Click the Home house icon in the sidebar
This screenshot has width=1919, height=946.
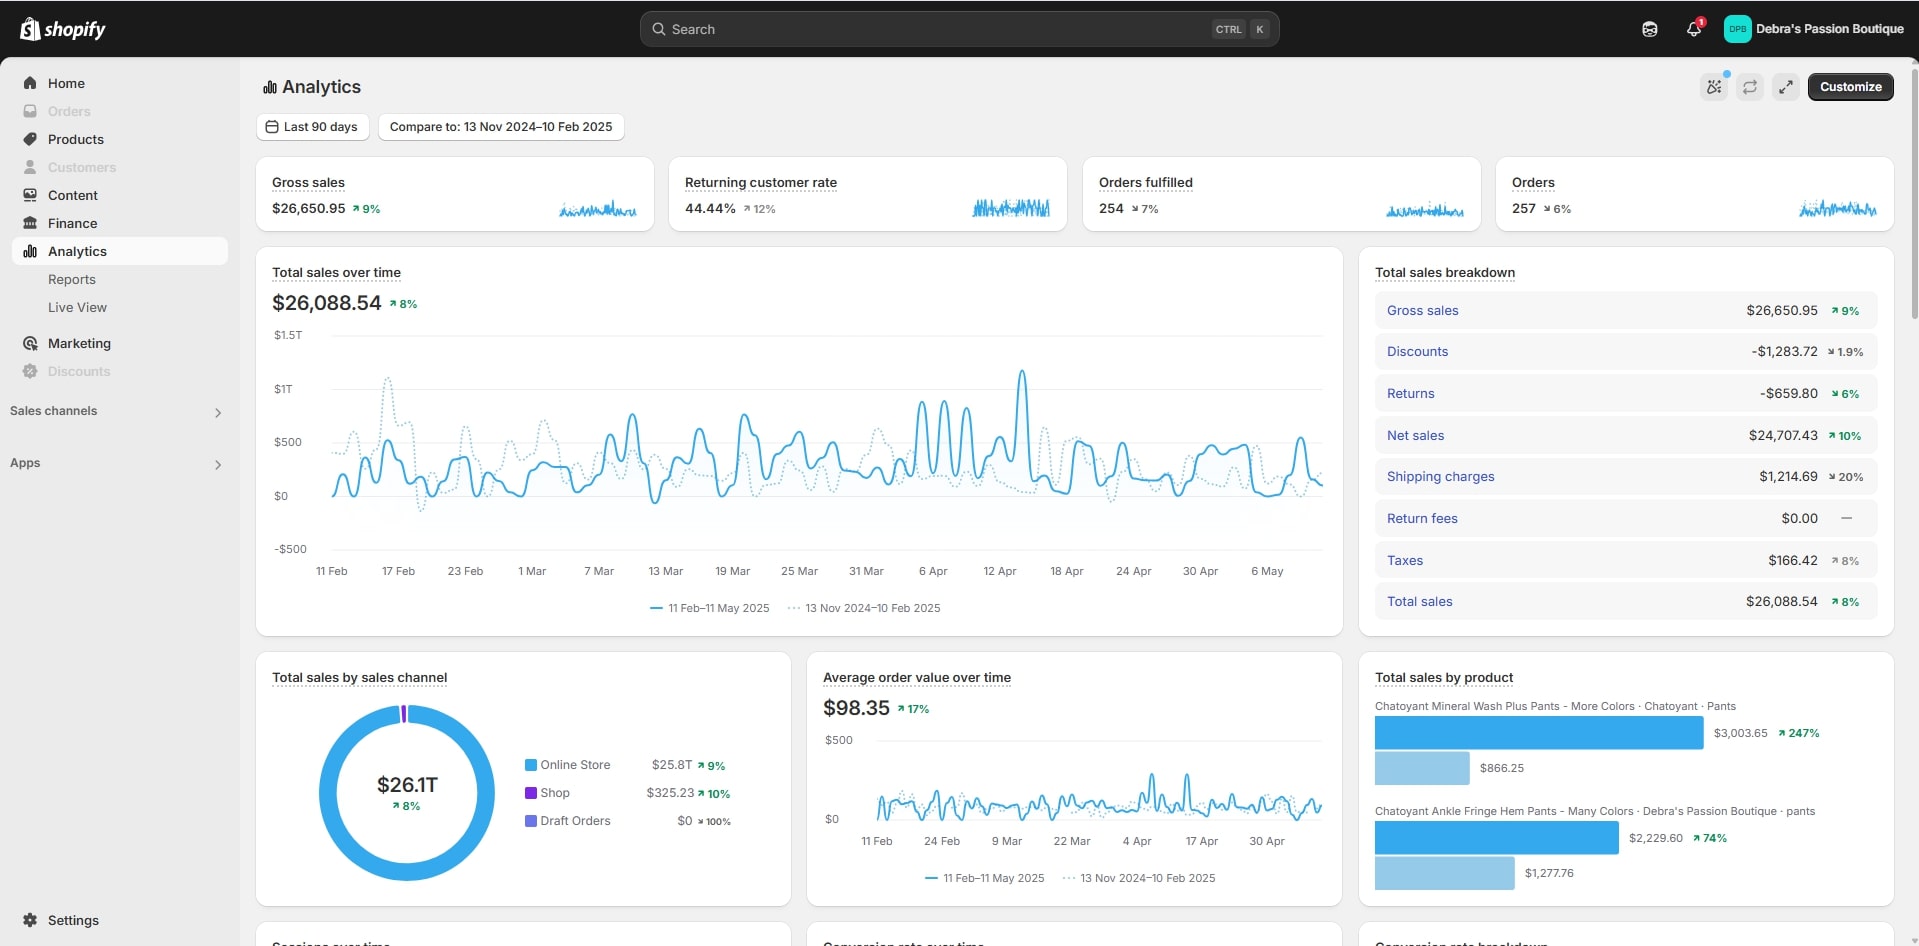click(x=30, y=83)
